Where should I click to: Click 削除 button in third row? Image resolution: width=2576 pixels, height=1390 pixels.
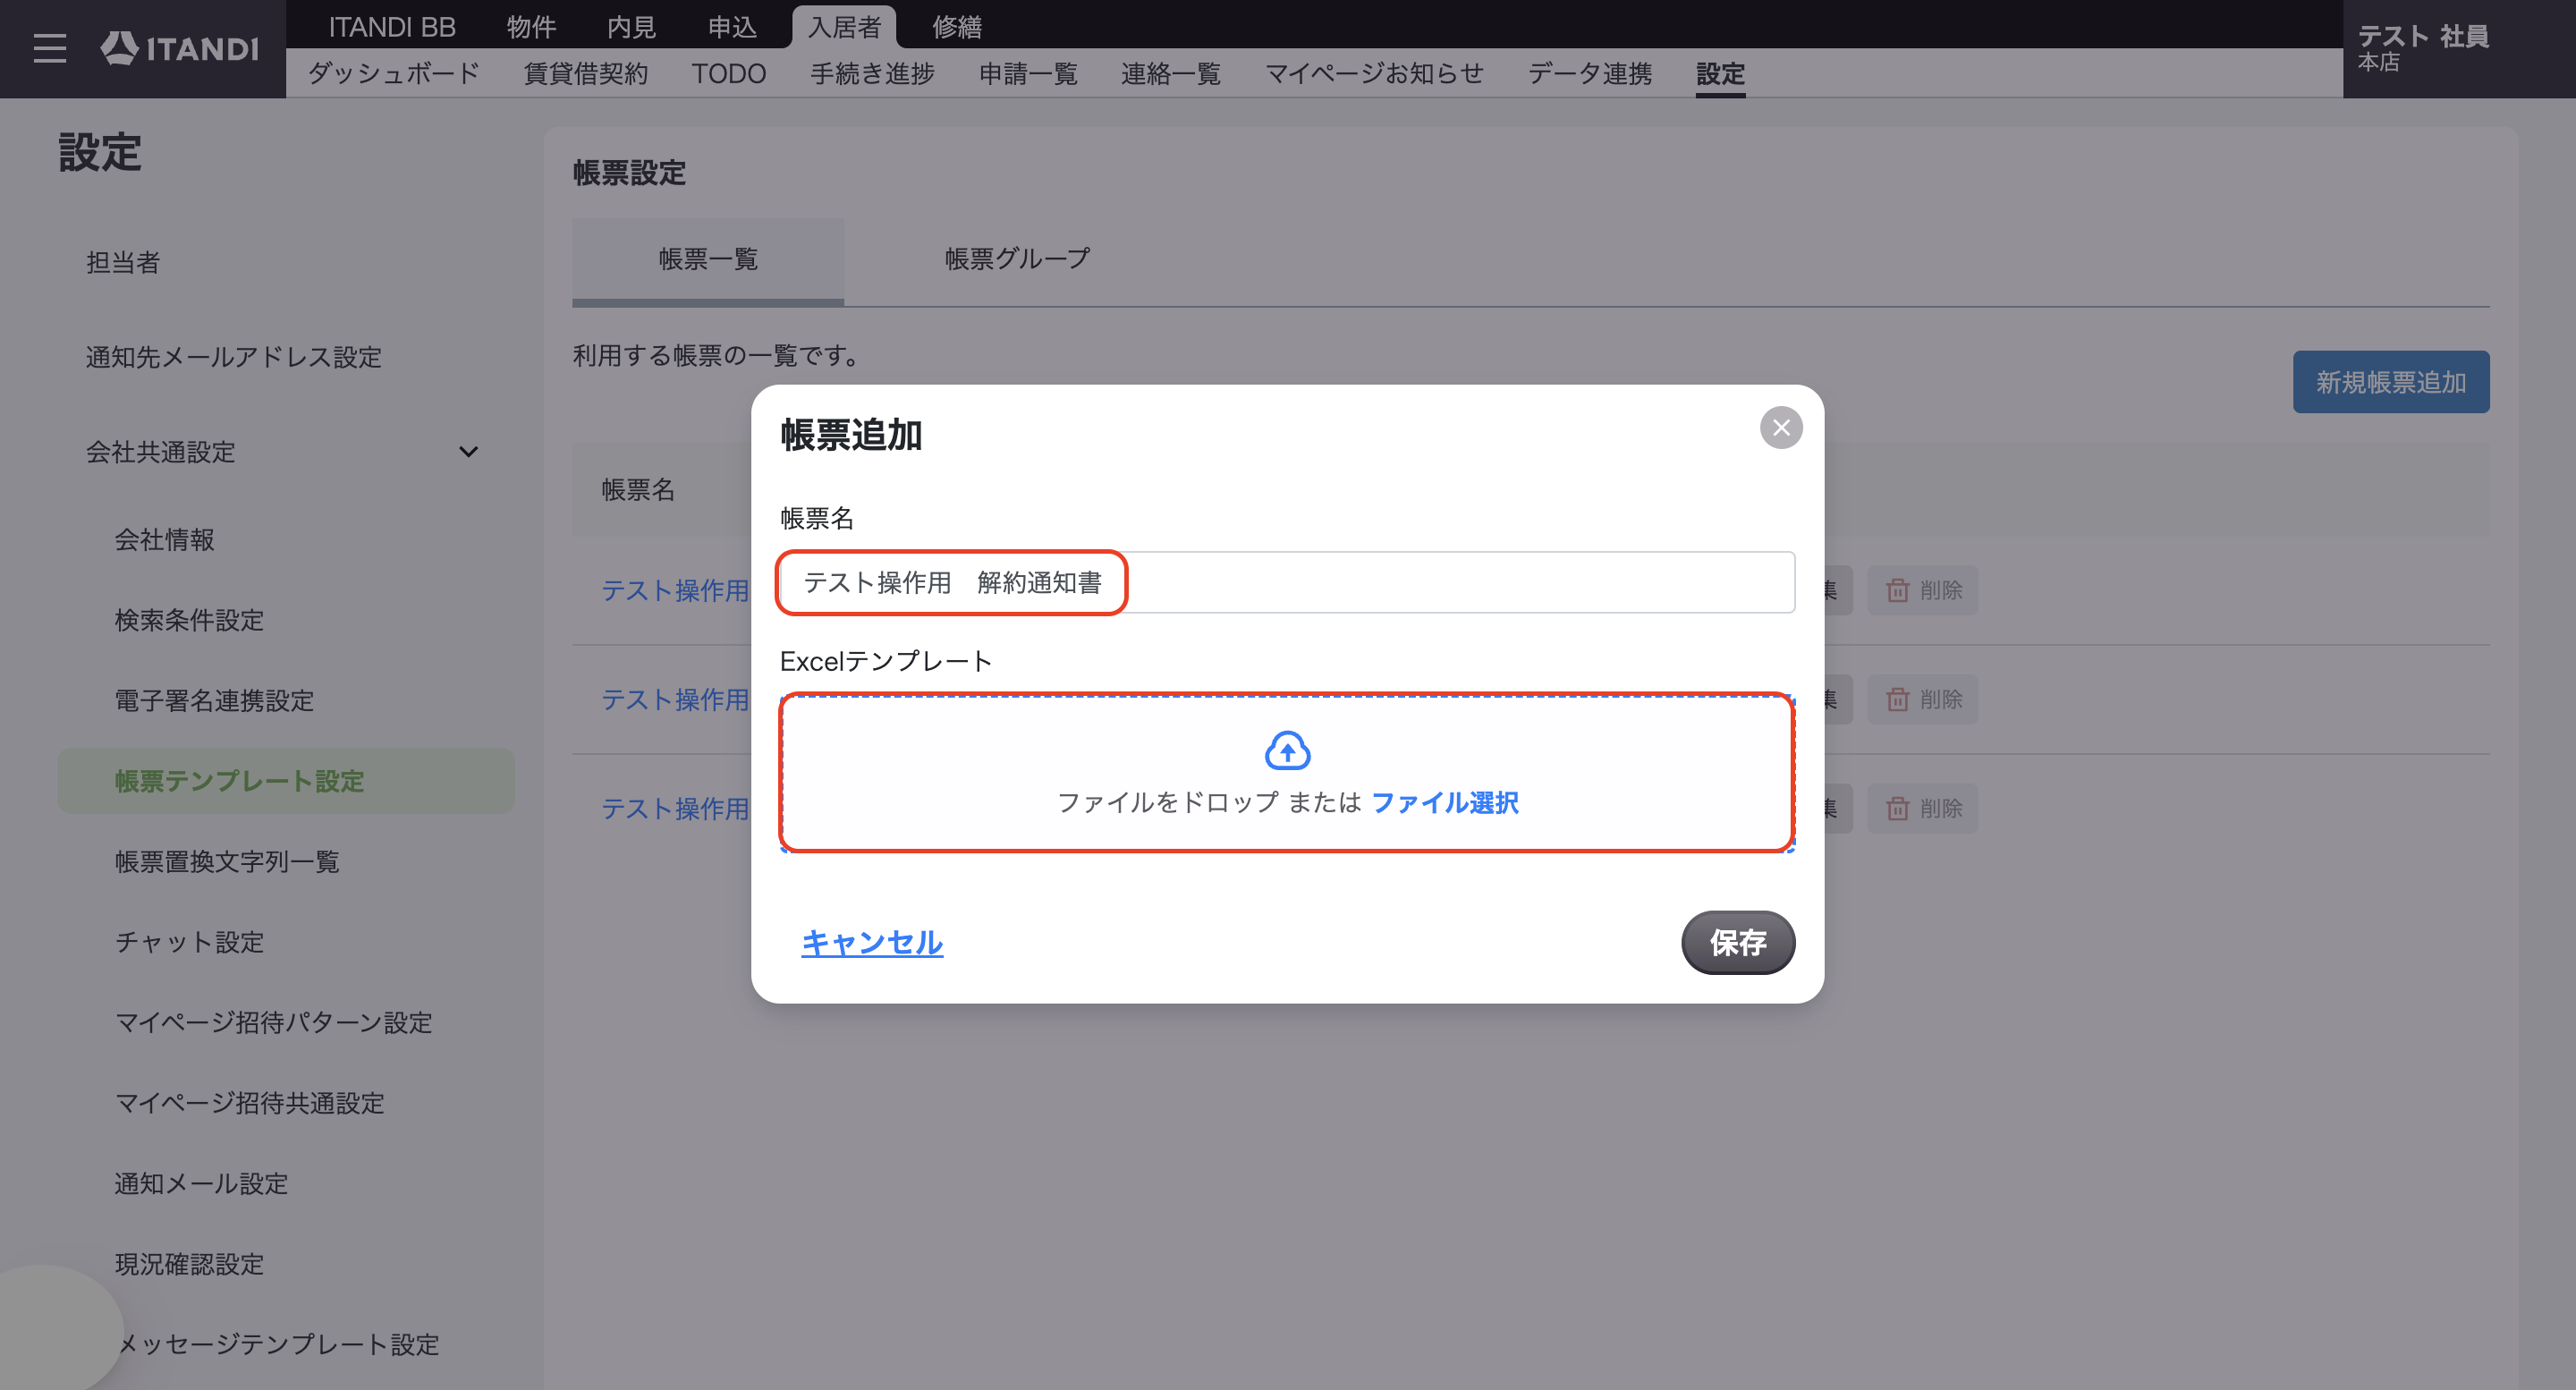click(x=1923, y=808)
